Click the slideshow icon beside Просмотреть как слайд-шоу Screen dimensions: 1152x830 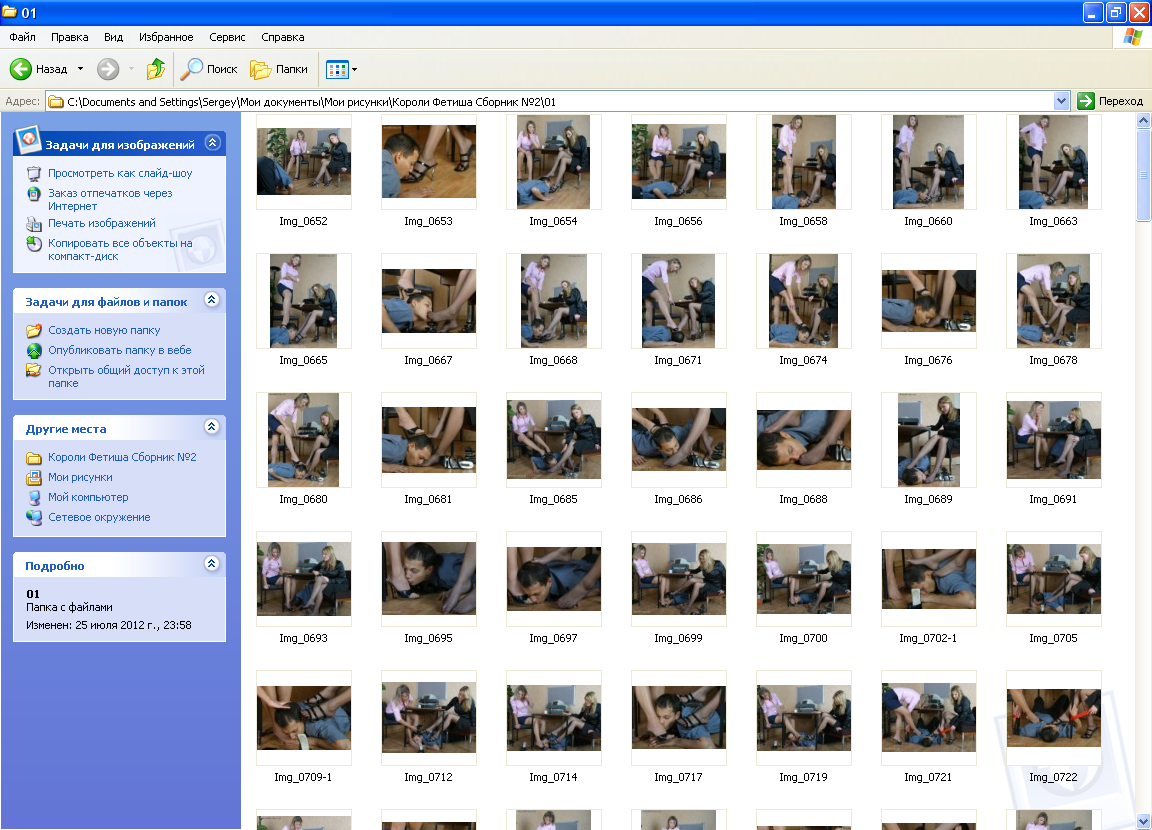click(34, 174)
